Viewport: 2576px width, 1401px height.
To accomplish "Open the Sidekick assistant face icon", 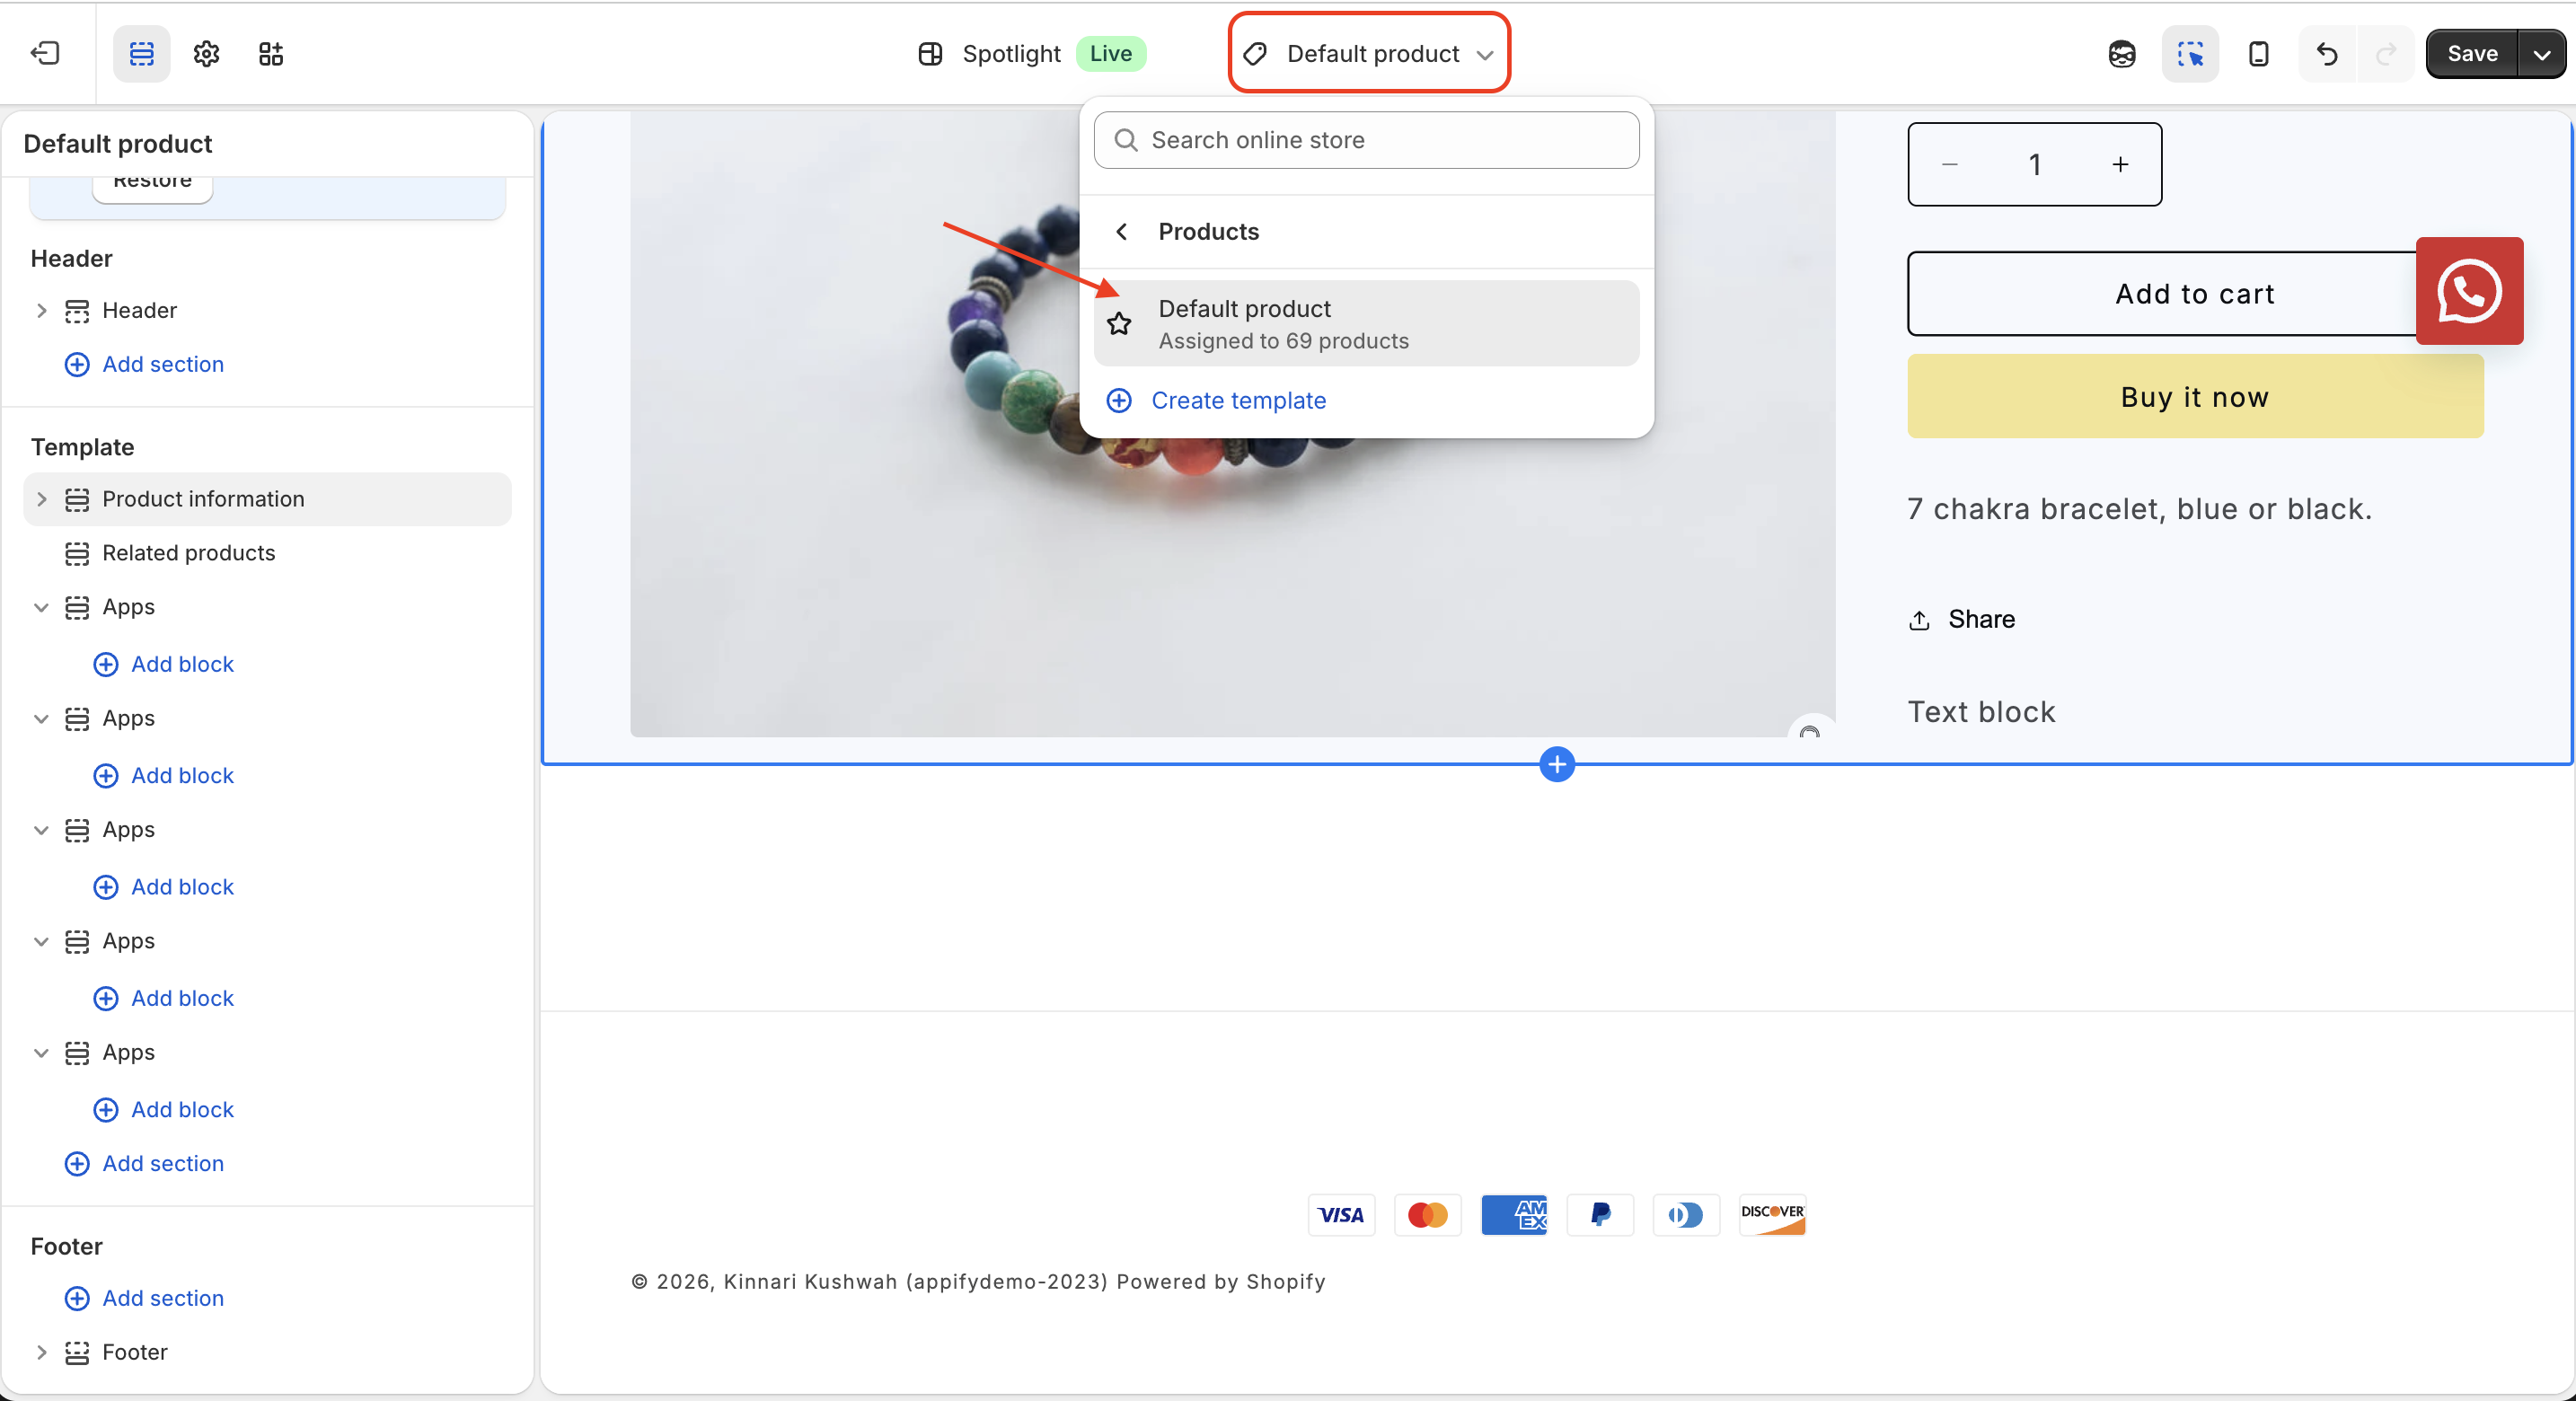I will (2121, 53).
